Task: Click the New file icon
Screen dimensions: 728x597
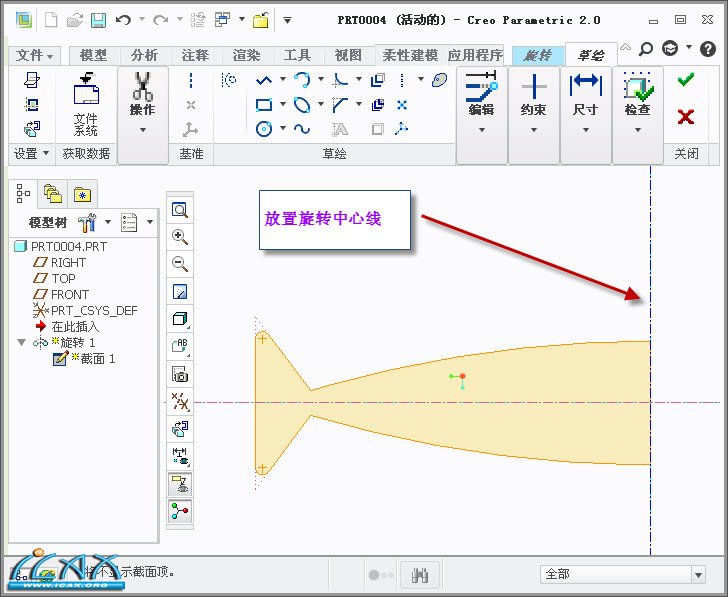Action: 51,20
